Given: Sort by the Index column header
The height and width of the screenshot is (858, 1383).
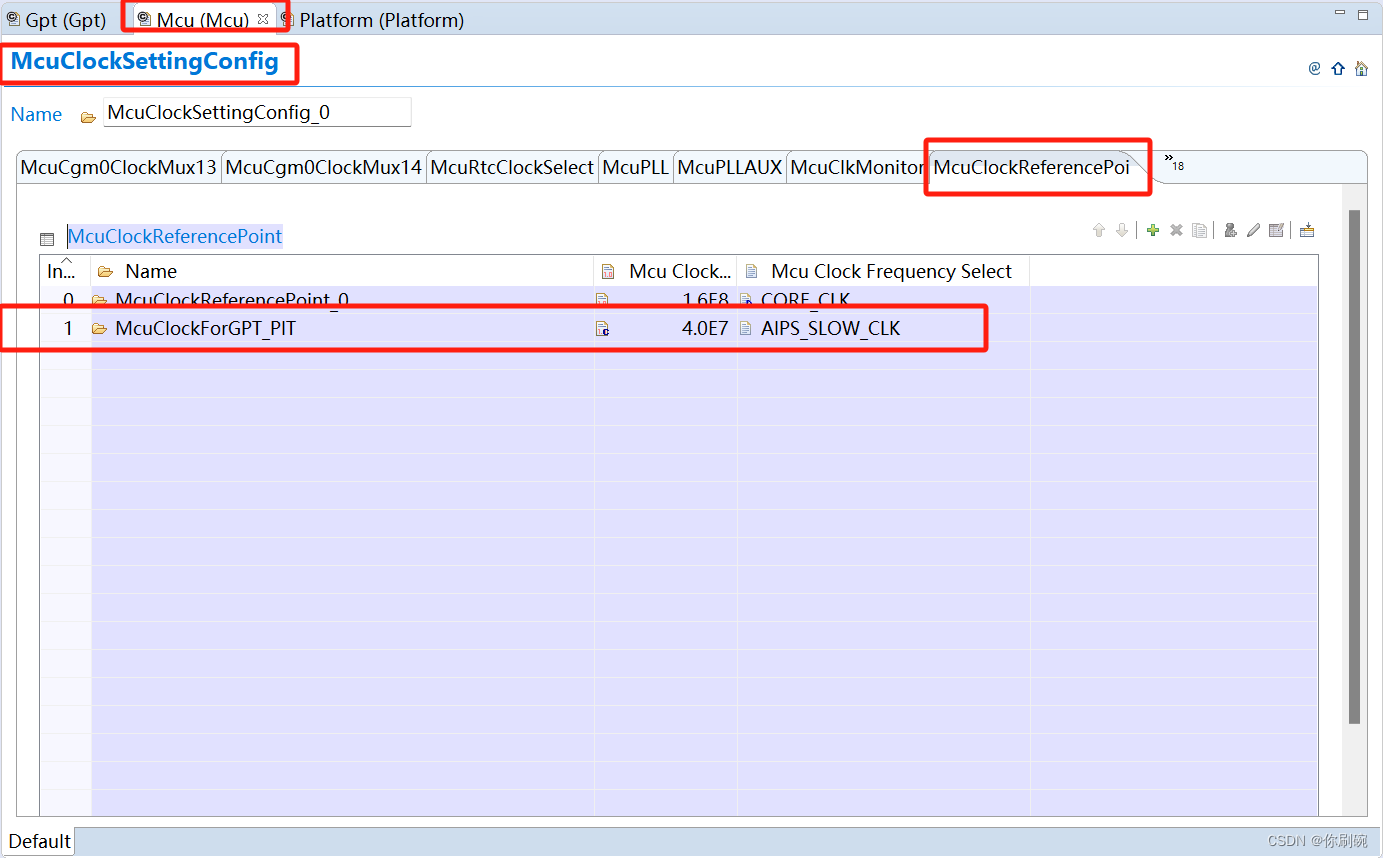Looking at the screenshot, I should (64, 271).
